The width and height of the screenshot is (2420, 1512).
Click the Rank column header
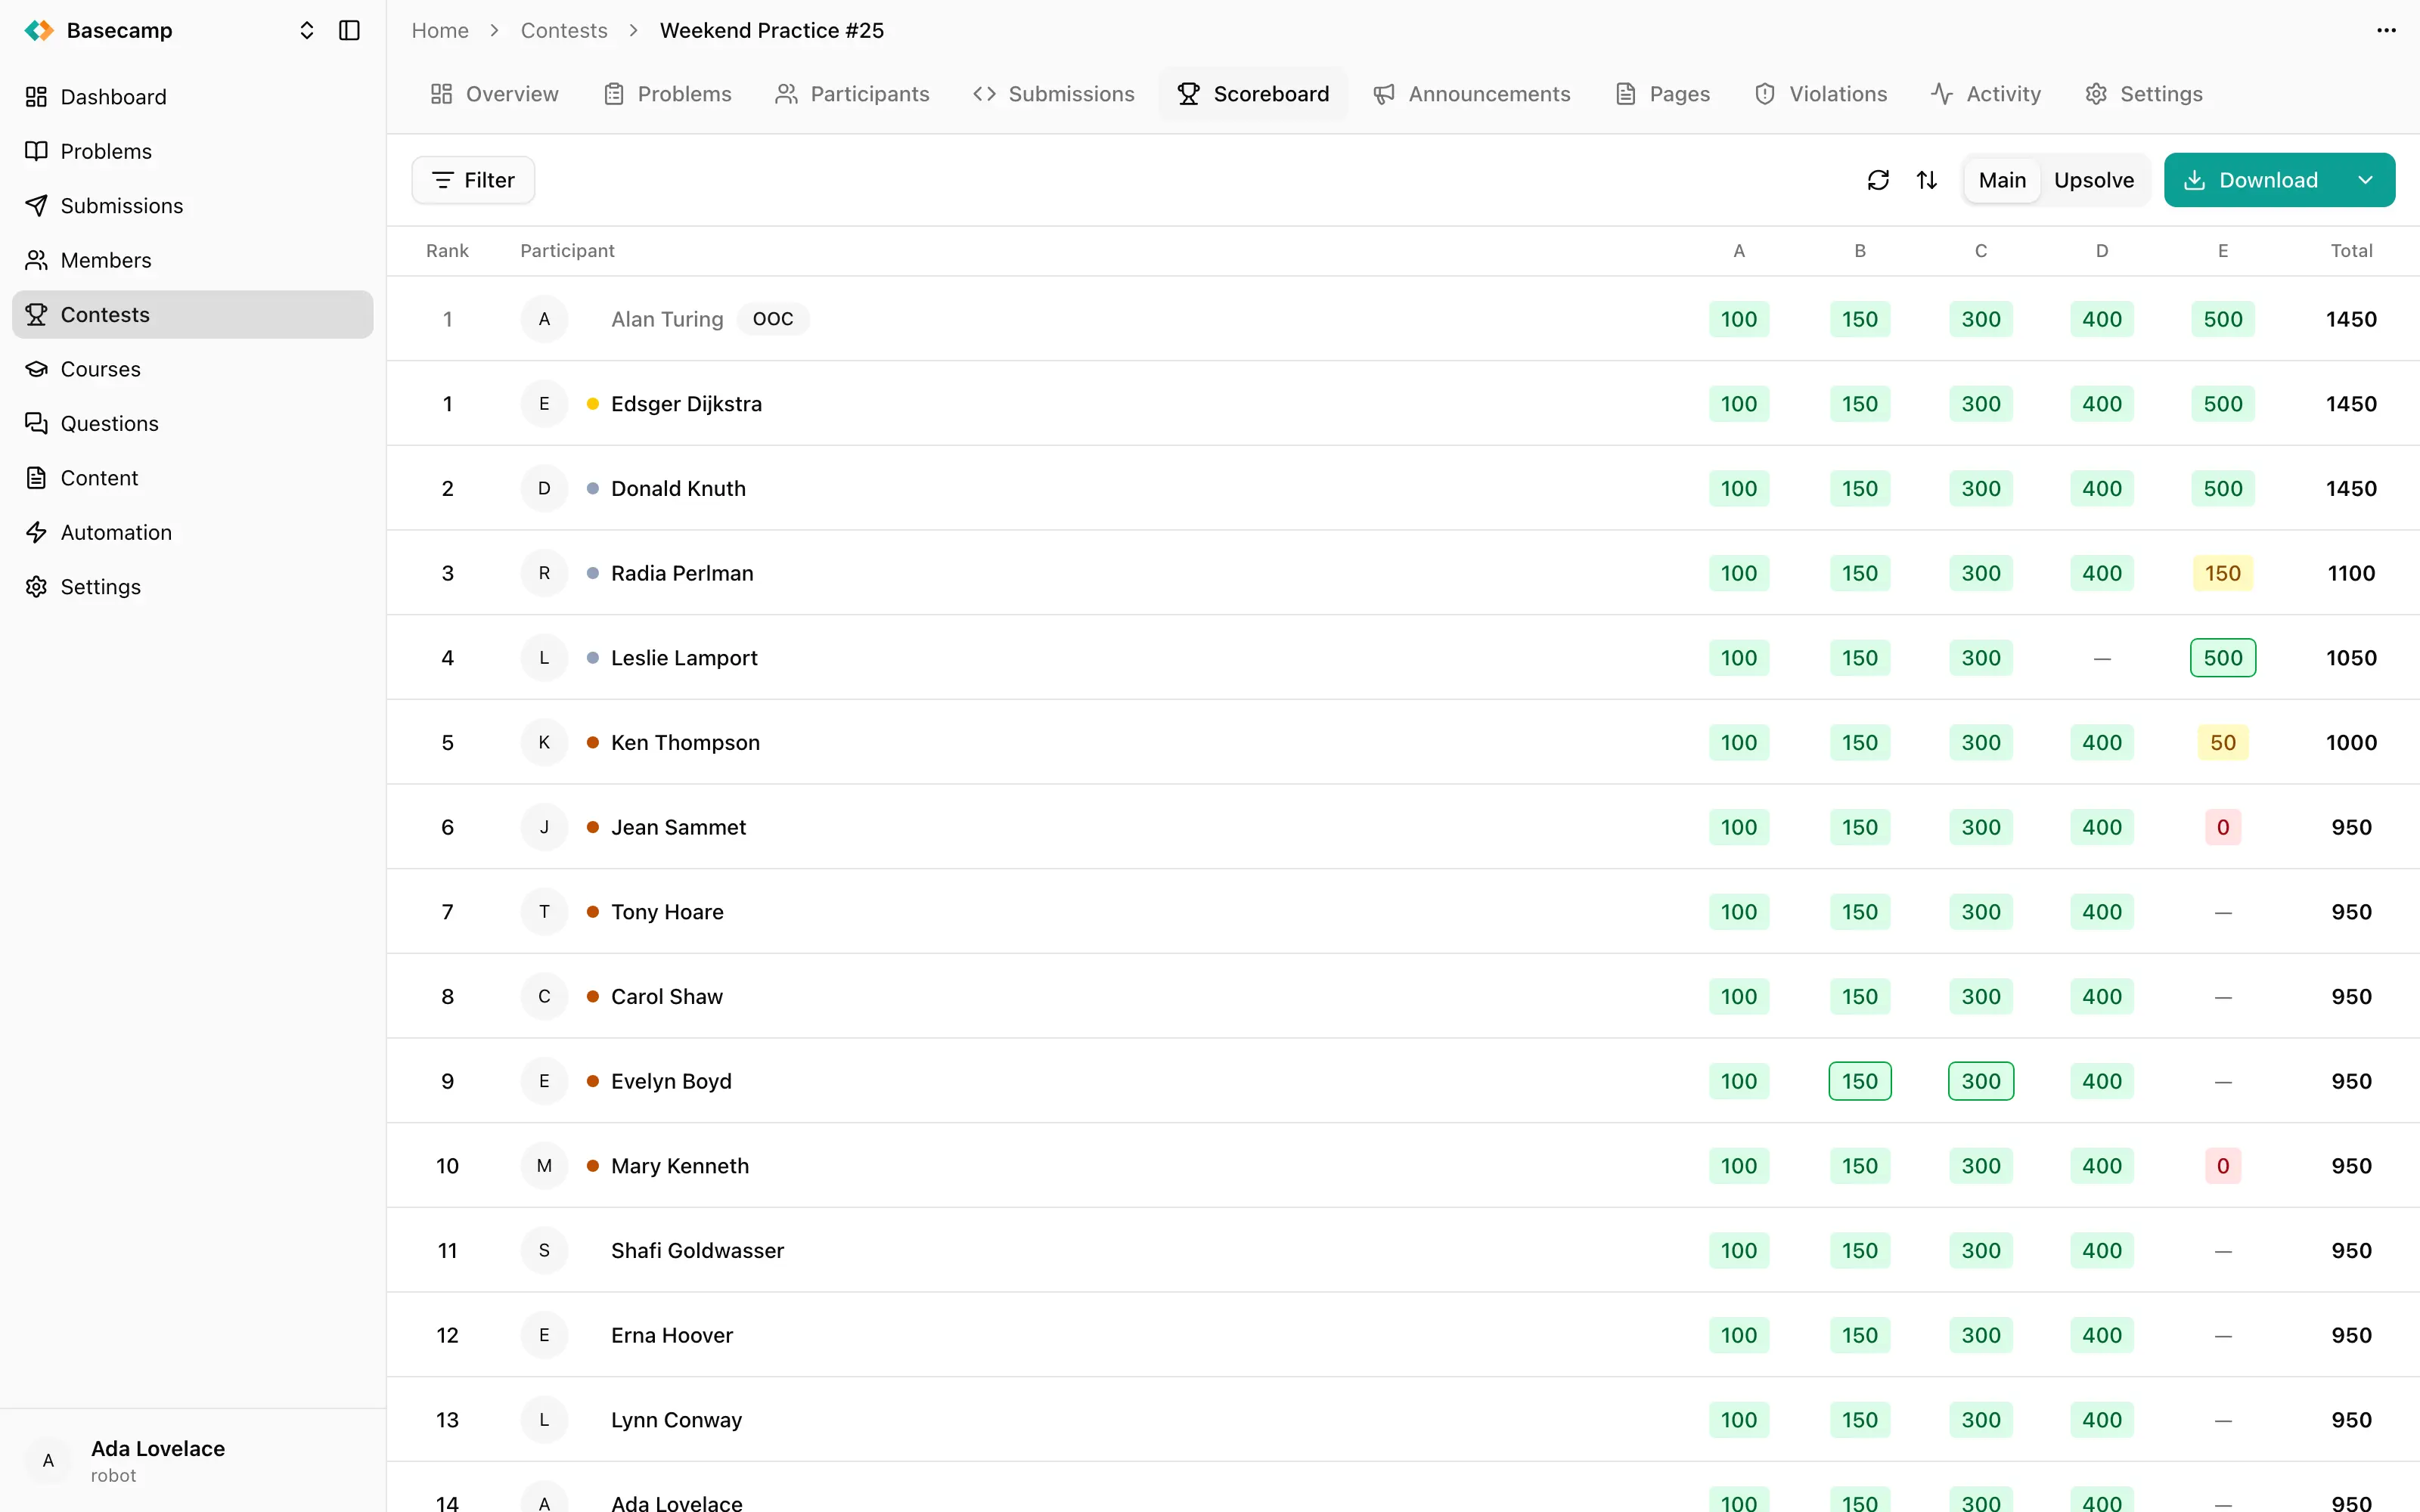click(x=447, y=251)
